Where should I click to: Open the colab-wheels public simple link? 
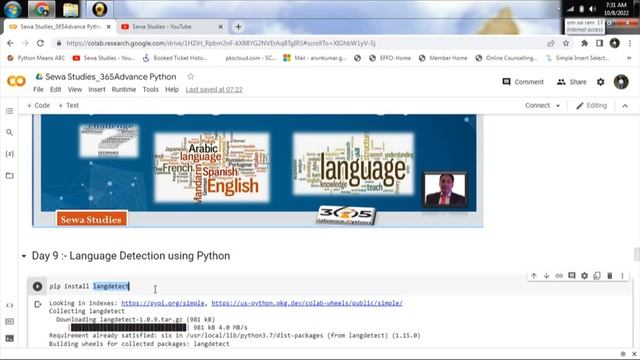tap(307, 303)
